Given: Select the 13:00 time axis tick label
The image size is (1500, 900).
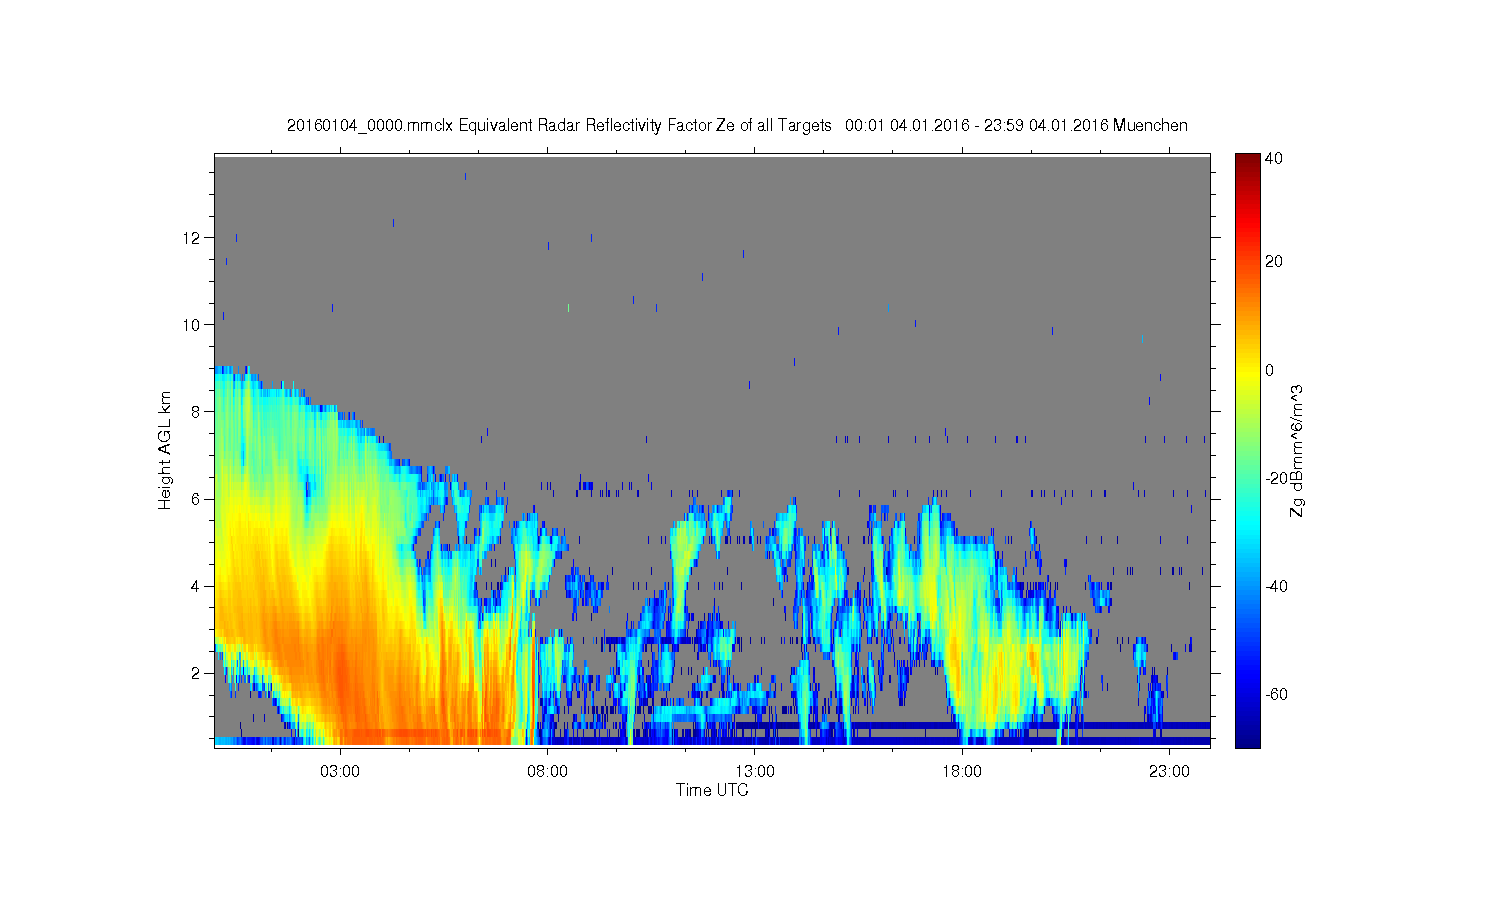Looking at the screenshot, I should tap(755, 772).
